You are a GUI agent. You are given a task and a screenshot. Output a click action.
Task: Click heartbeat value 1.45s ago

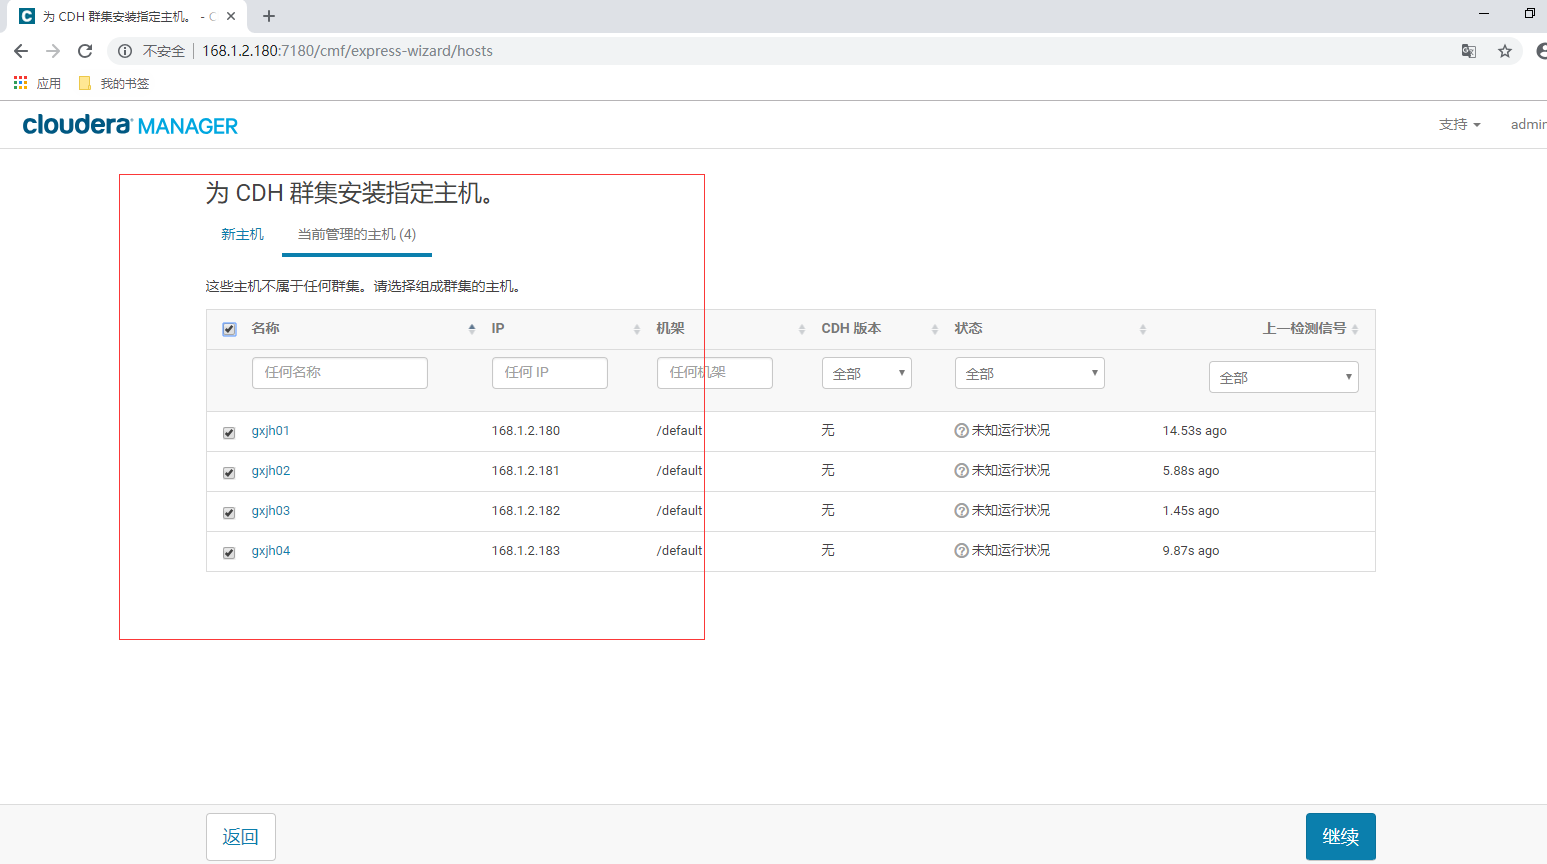[1191, 511]
